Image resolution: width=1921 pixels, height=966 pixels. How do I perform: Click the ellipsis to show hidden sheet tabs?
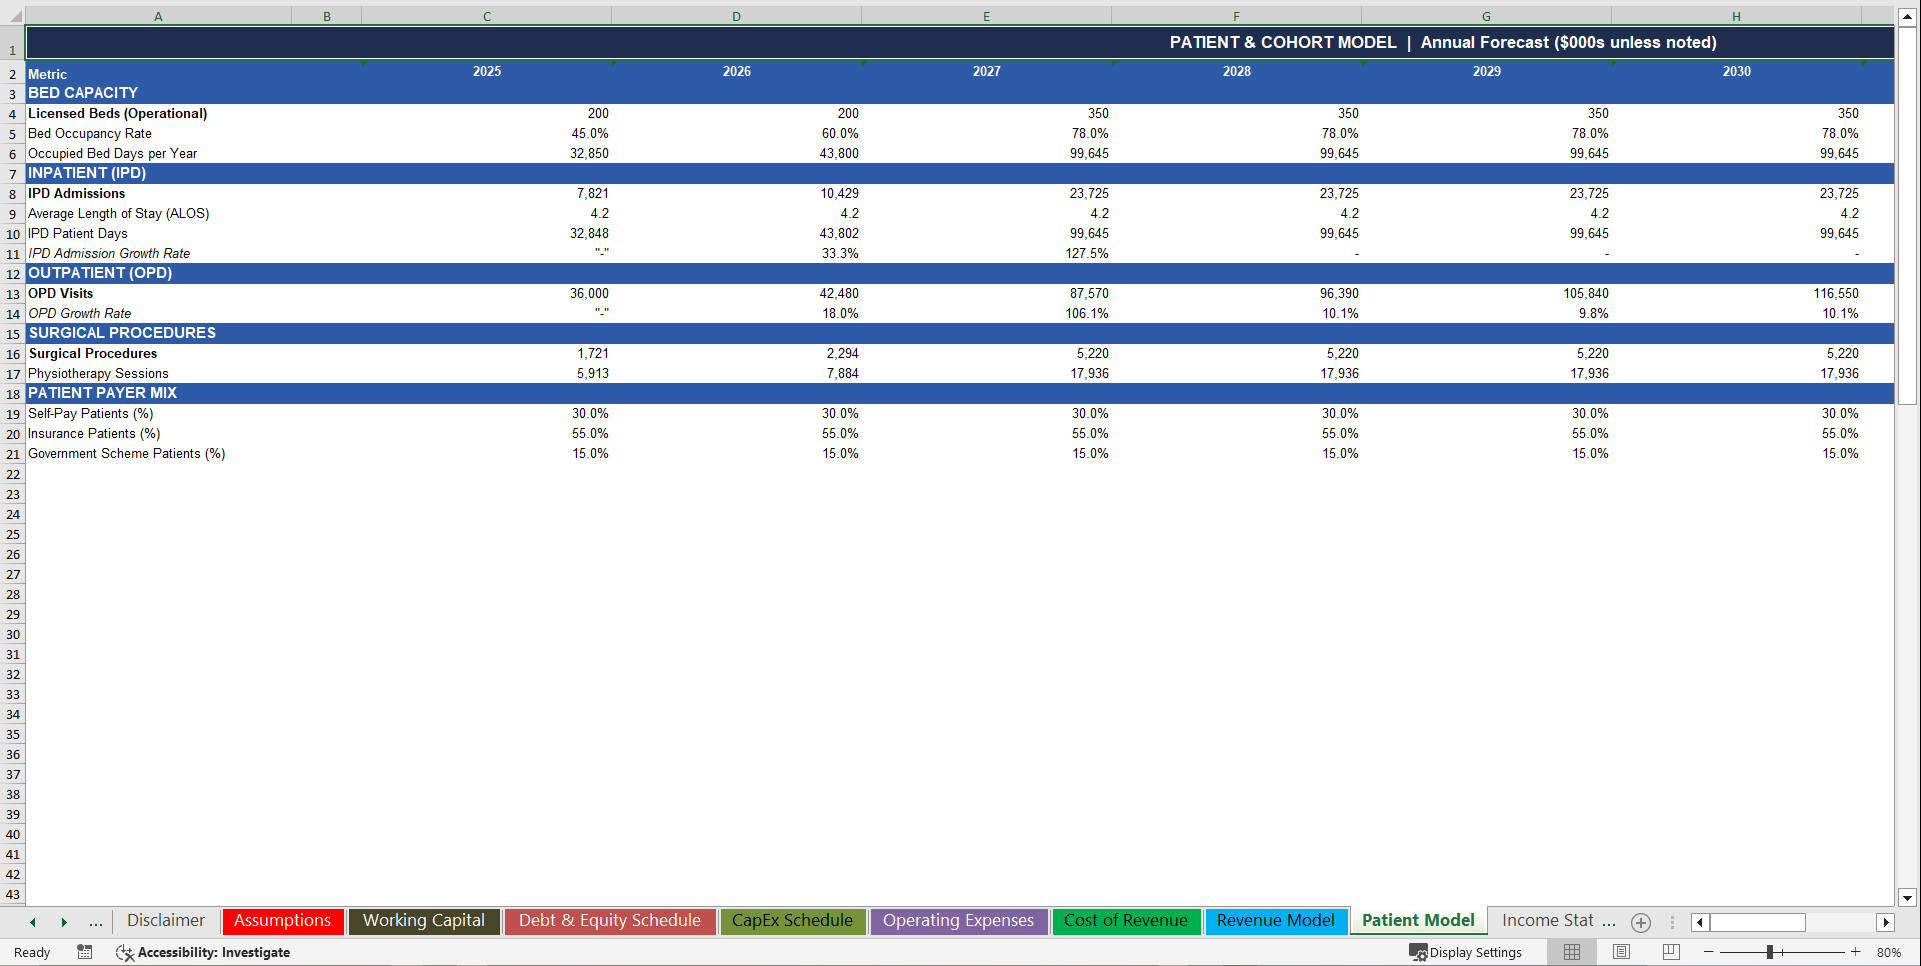coord(95,921)
